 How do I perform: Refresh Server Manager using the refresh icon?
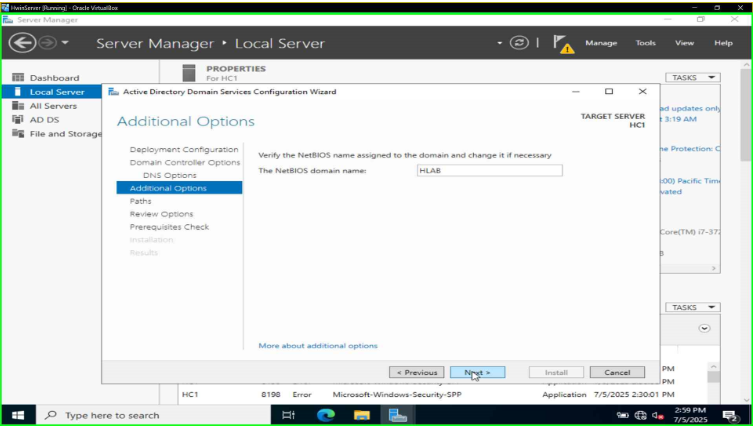[519, 43]
